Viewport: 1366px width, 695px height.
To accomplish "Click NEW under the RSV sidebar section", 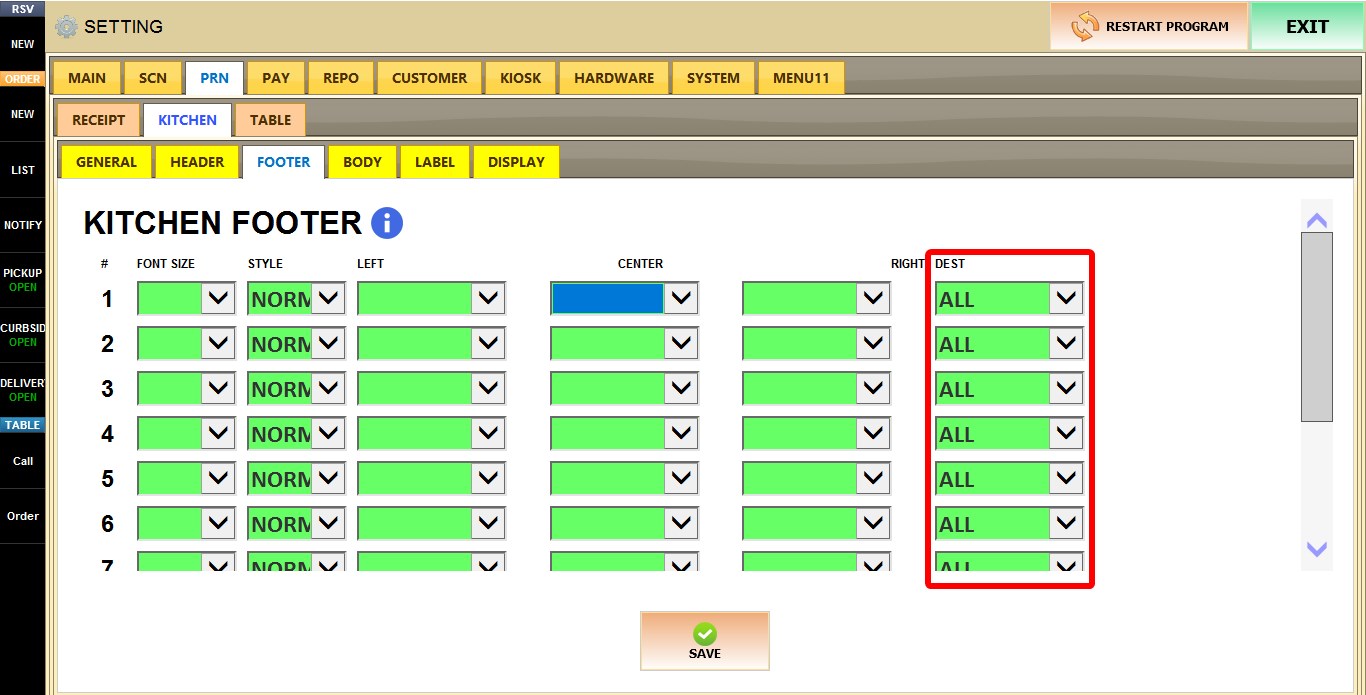I will tap(22, 44).
